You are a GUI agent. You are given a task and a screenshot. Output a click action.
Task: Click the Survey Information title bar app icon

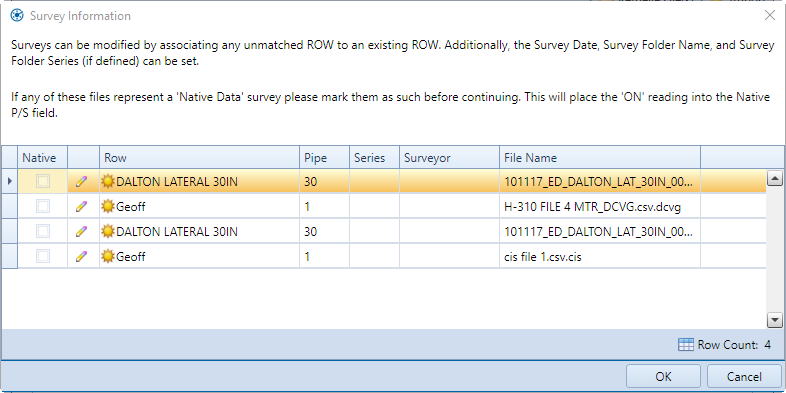click(17, 16)
